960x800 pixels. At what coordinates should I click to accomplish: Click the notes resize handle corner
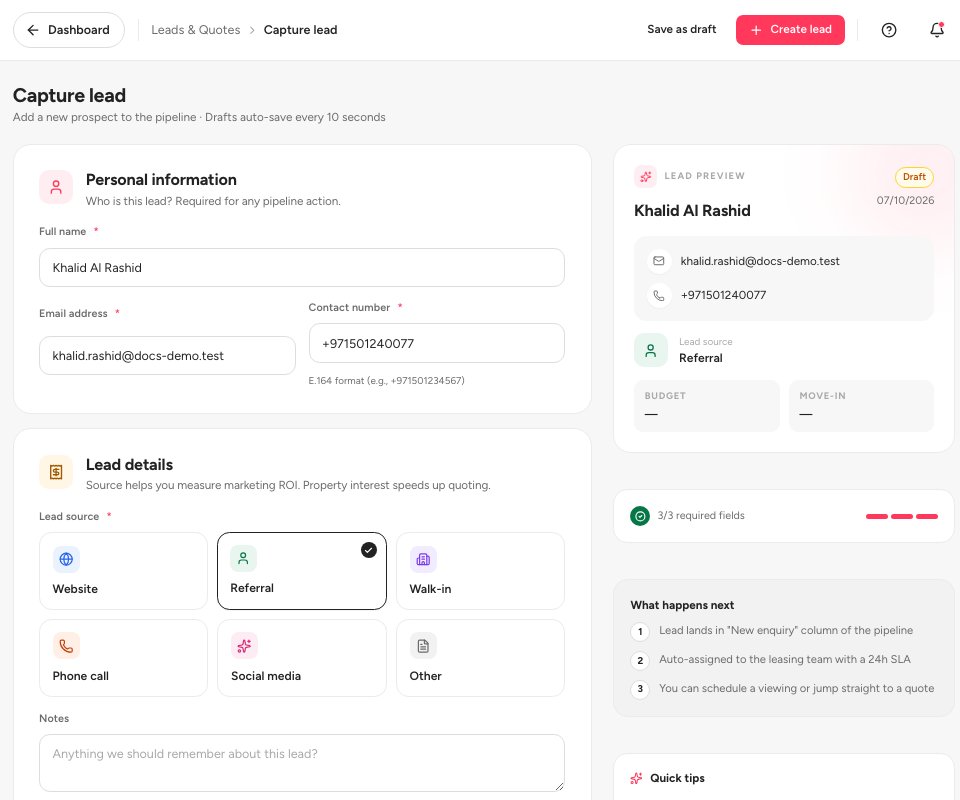558,786
